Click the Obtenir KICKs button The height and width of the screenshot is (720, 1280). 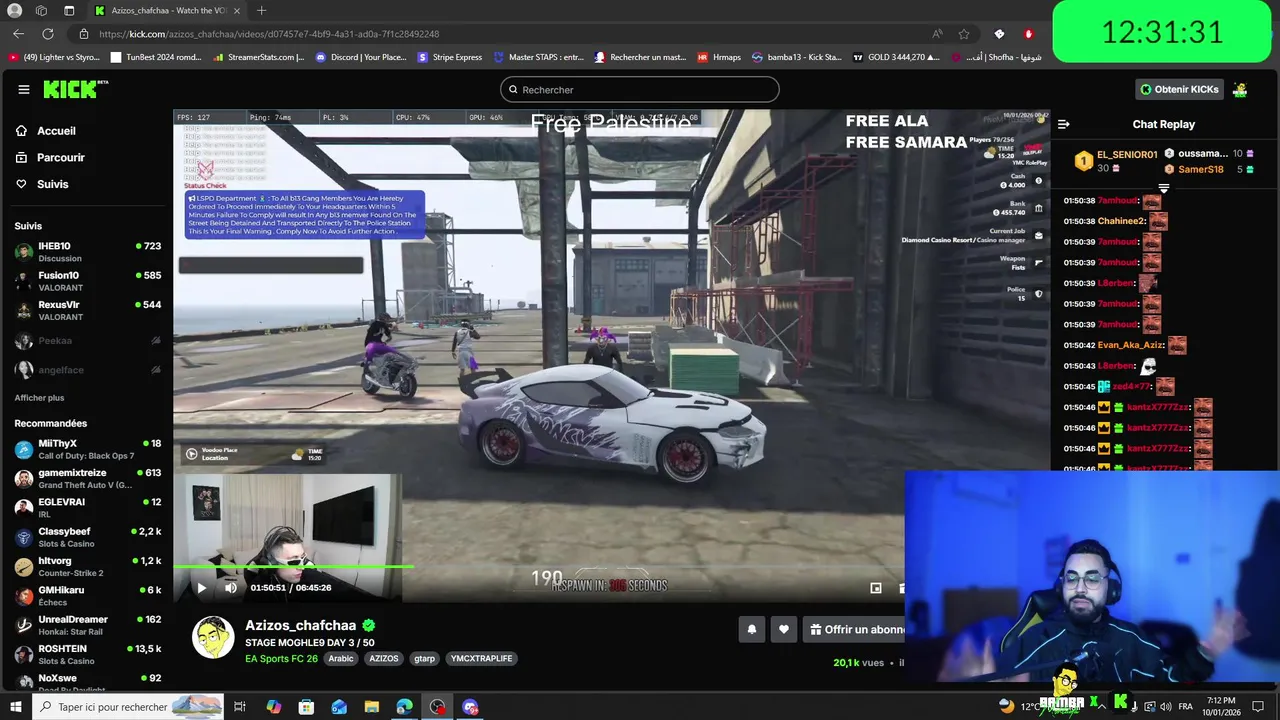pos(1179,90)
